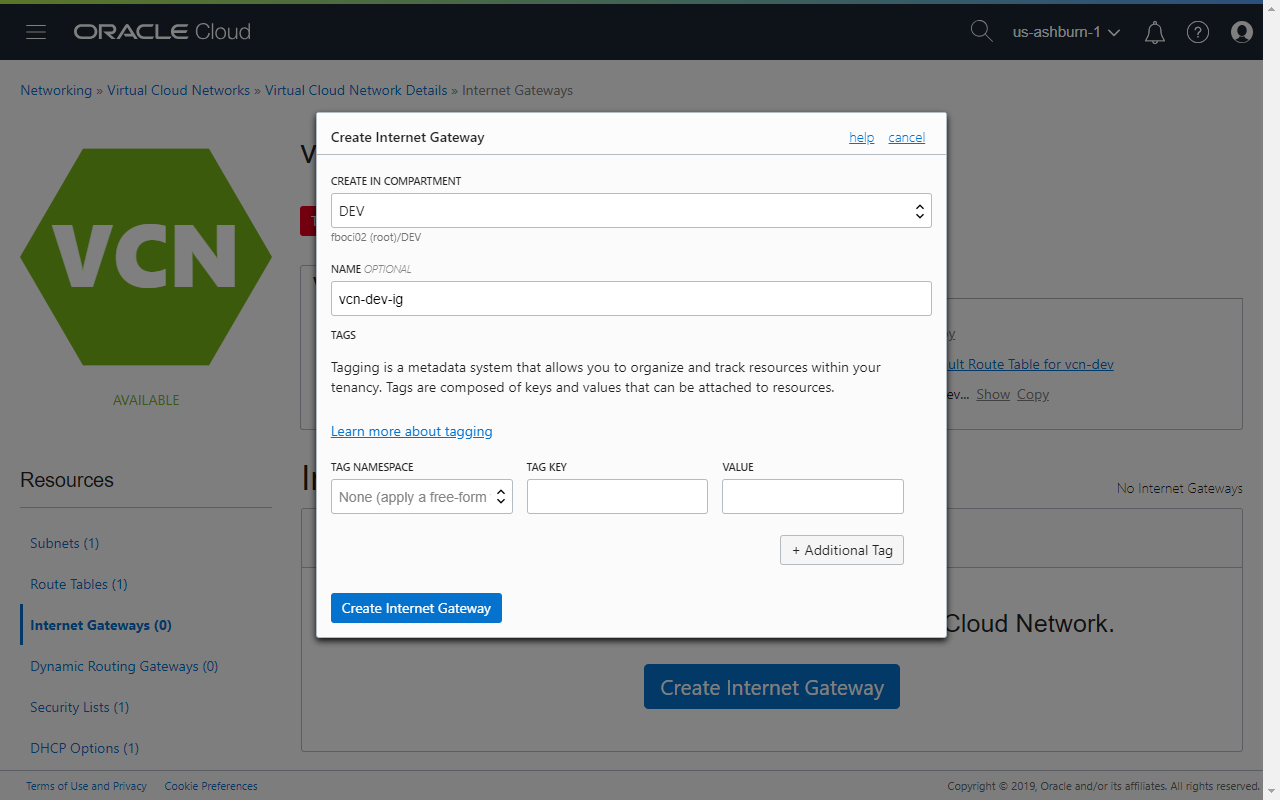
Task: Select Security Lists under Resources
Action: coord(79,707)
